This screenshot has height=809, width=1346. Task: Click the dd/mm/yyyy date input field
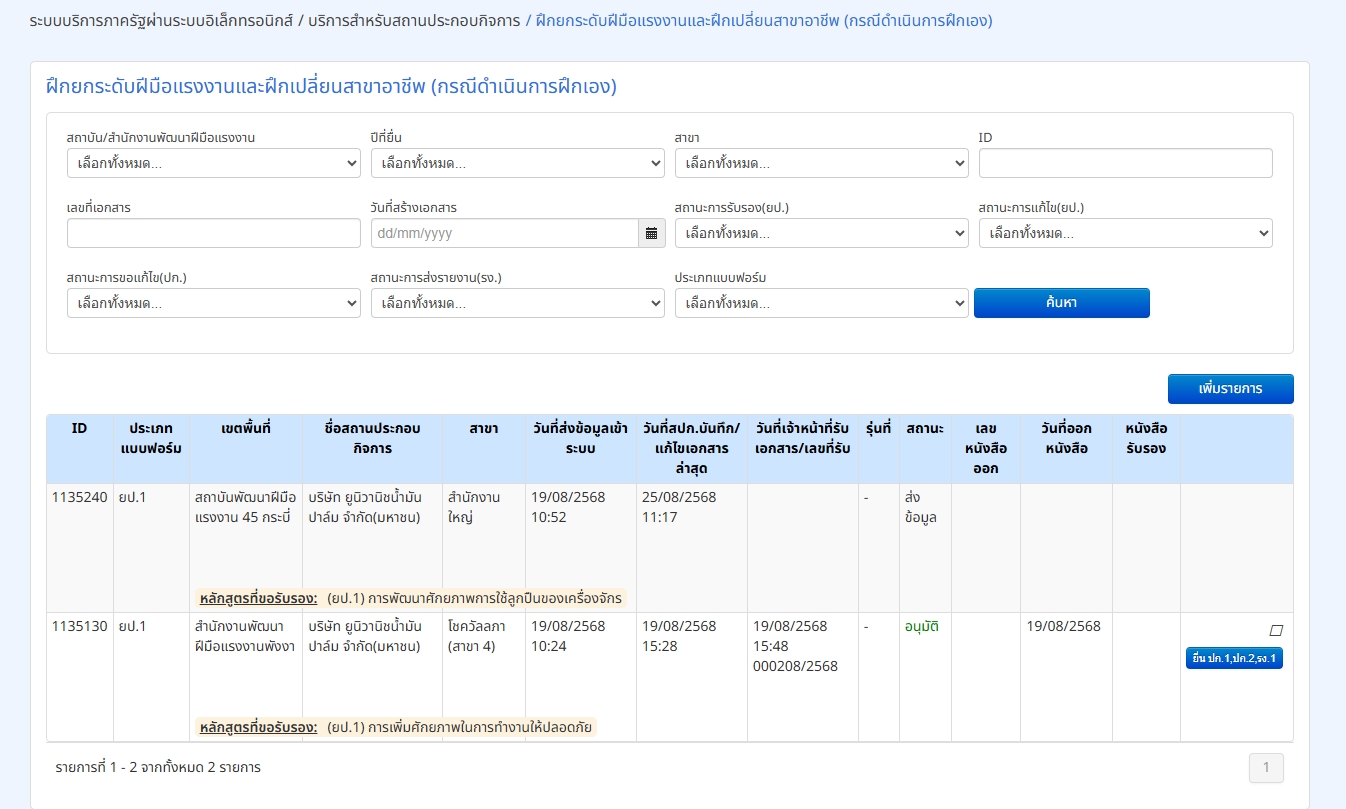point(505,233)
